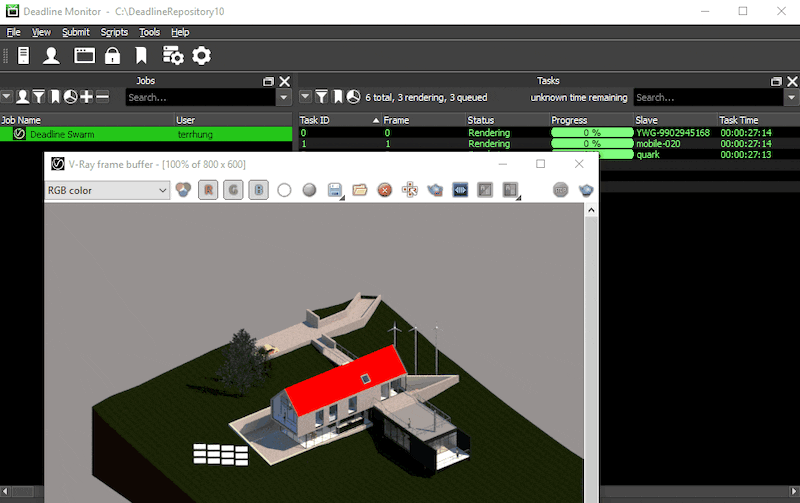Open the View menu
Viewport: 800px width, 503px height.
click(x=41, y=32)
